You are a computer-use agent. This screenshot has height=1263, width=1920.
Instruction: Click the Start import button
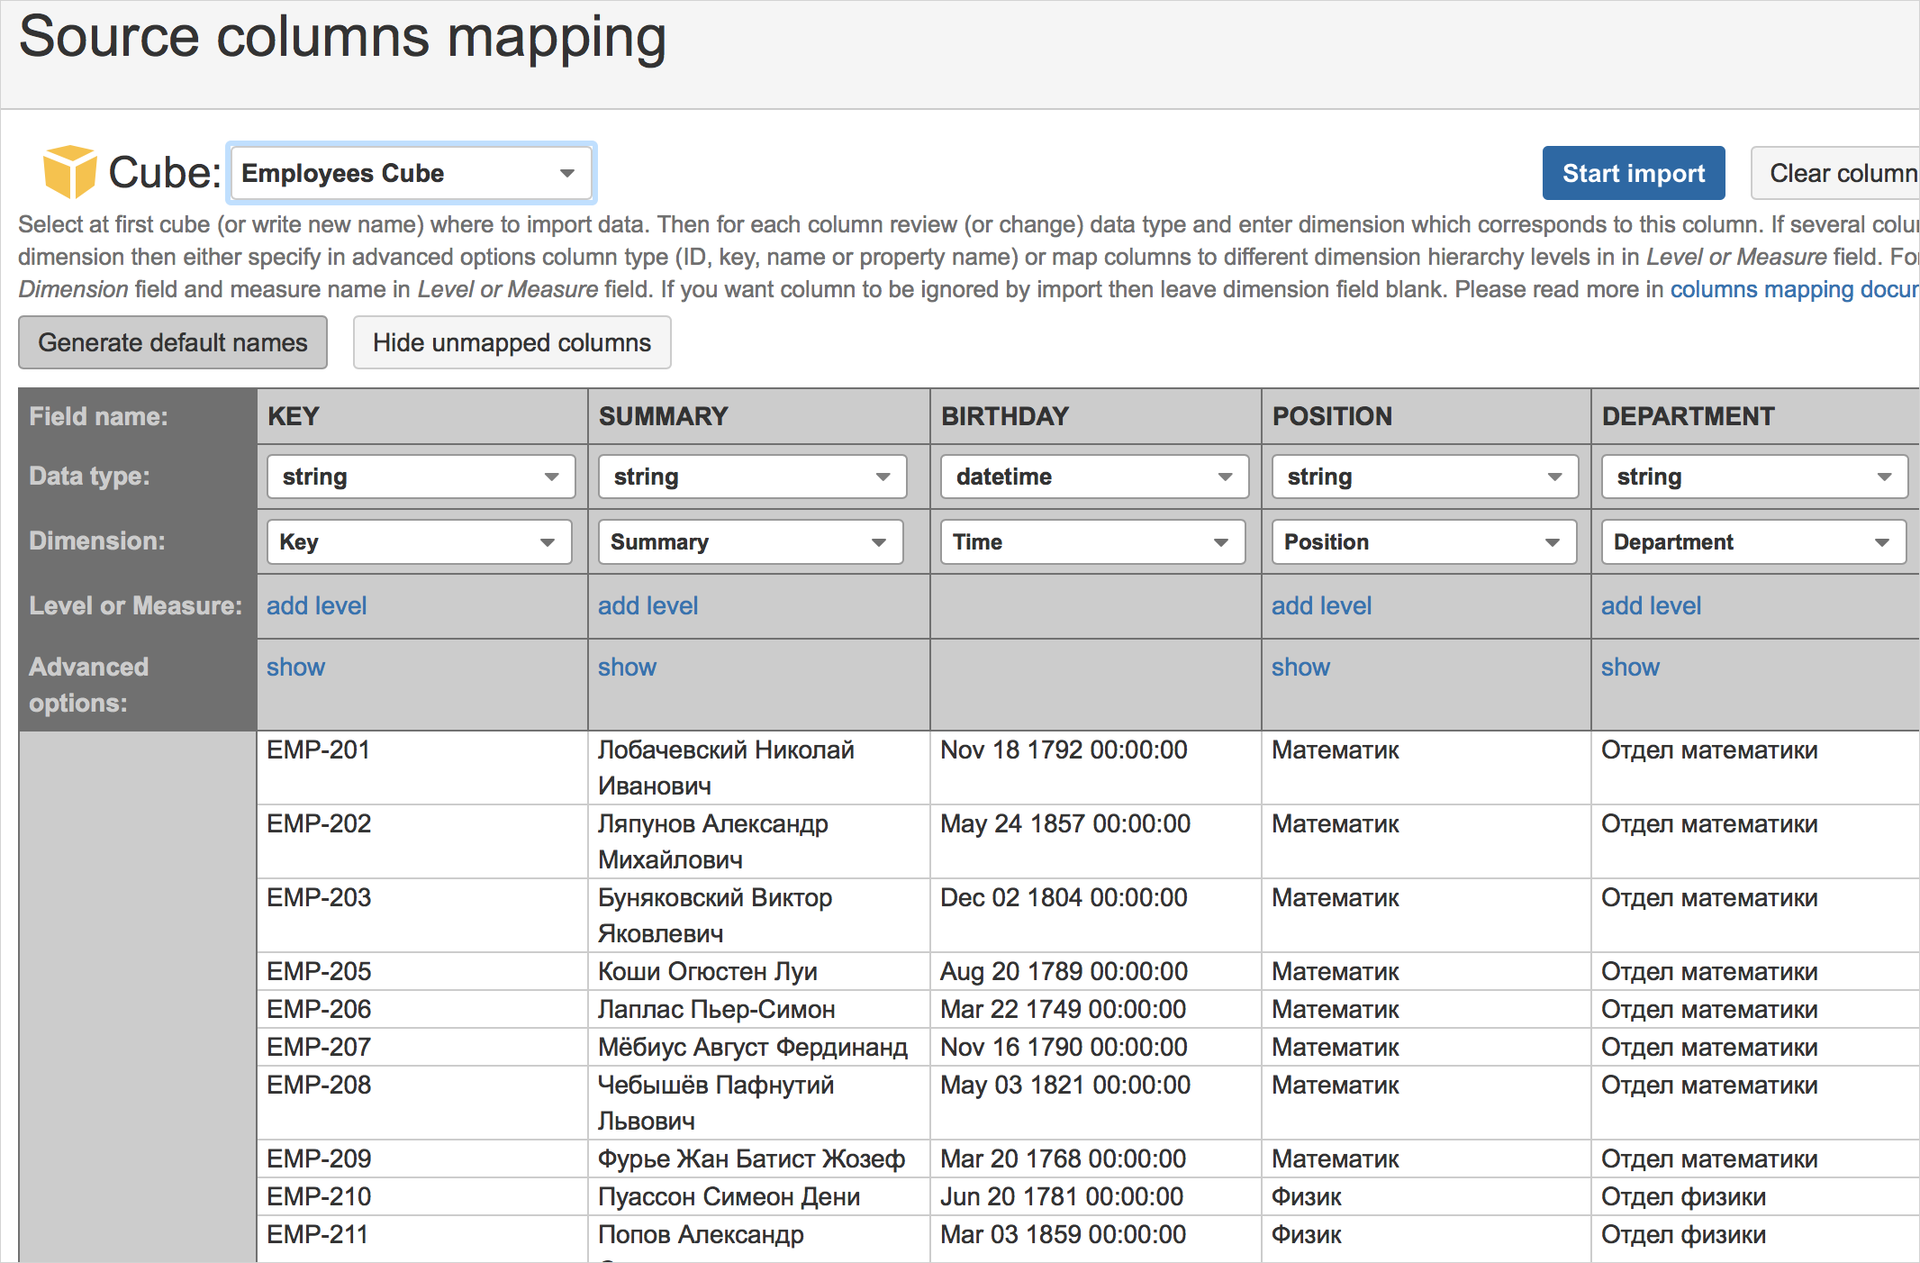[1632, 173]
